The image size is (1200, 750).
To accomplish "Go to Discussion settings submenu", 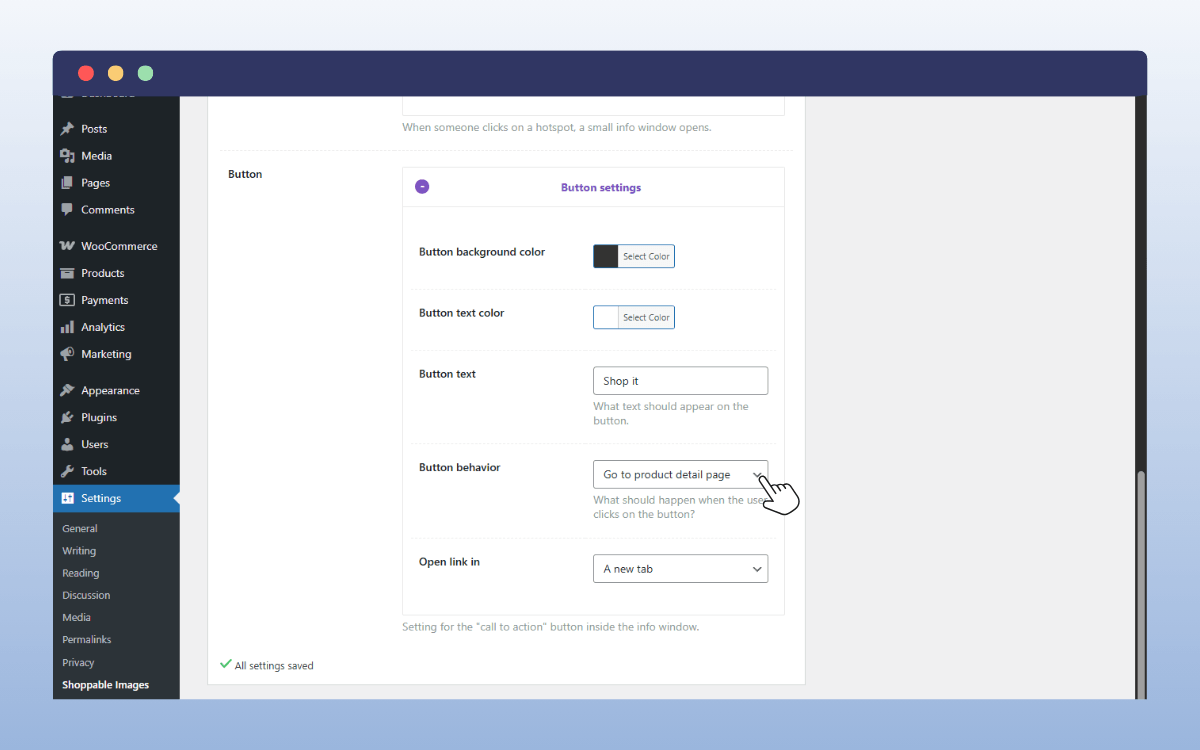I will coord(86,595).
